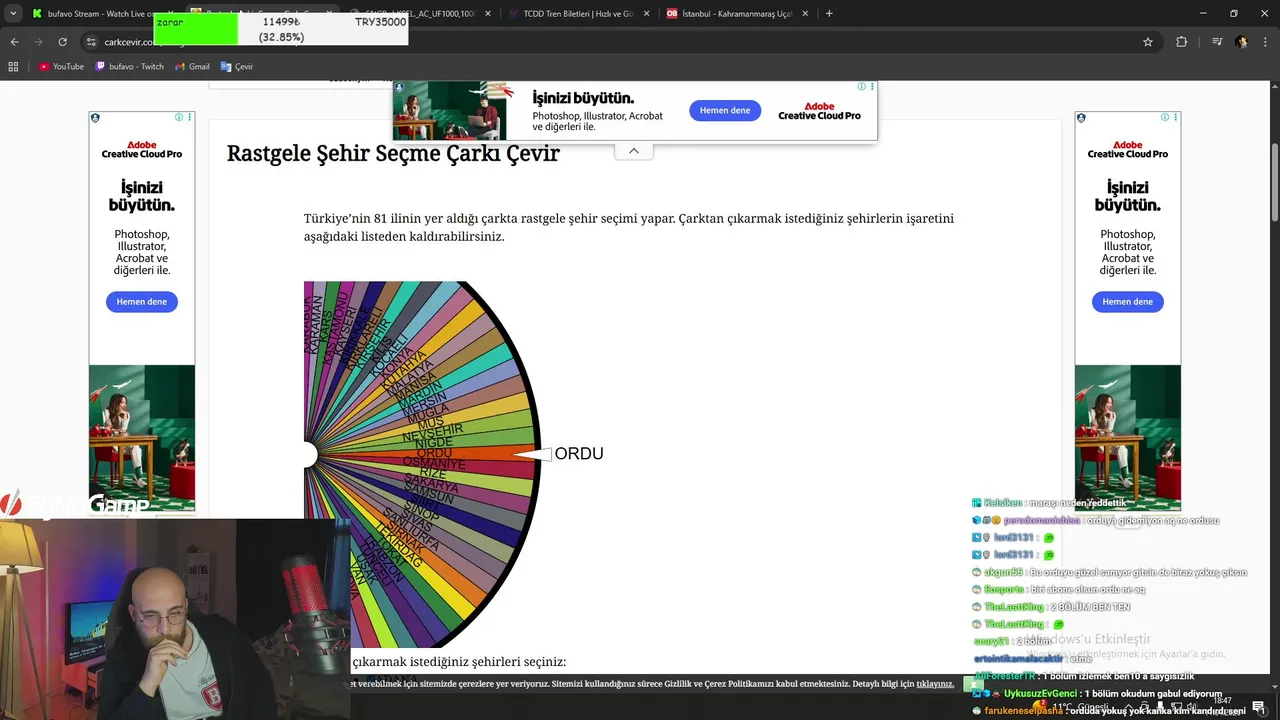The width and height of the screenshot is (1280, 720).
Task: Open right sidebar ad options dots
Action: (x=1175, y=117)
